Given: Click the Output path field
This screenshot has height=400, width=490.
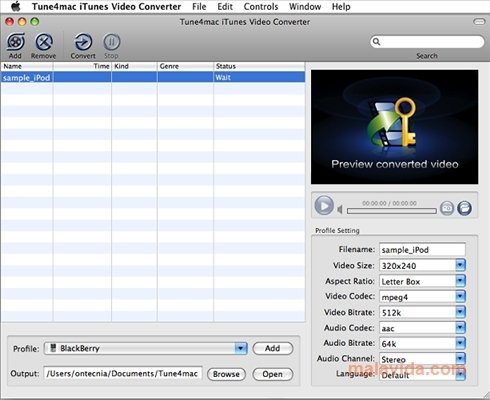Looking at the screenshot, I should [123, 373].
